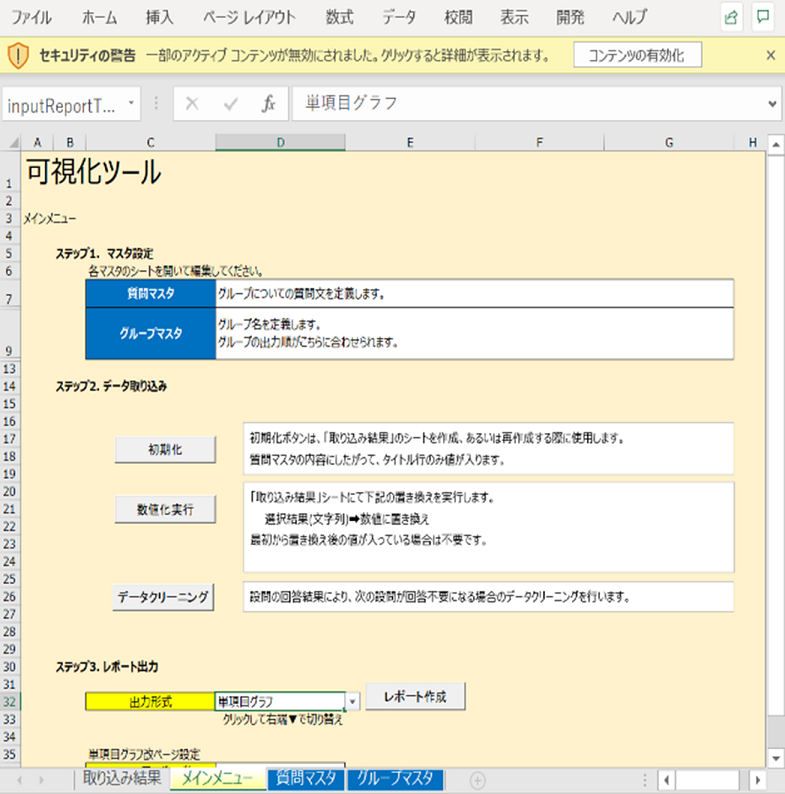Image resolution: width=785 pixels, height=794 pixels.
Task: Open the ファイル menu
Action: point(31,17)
